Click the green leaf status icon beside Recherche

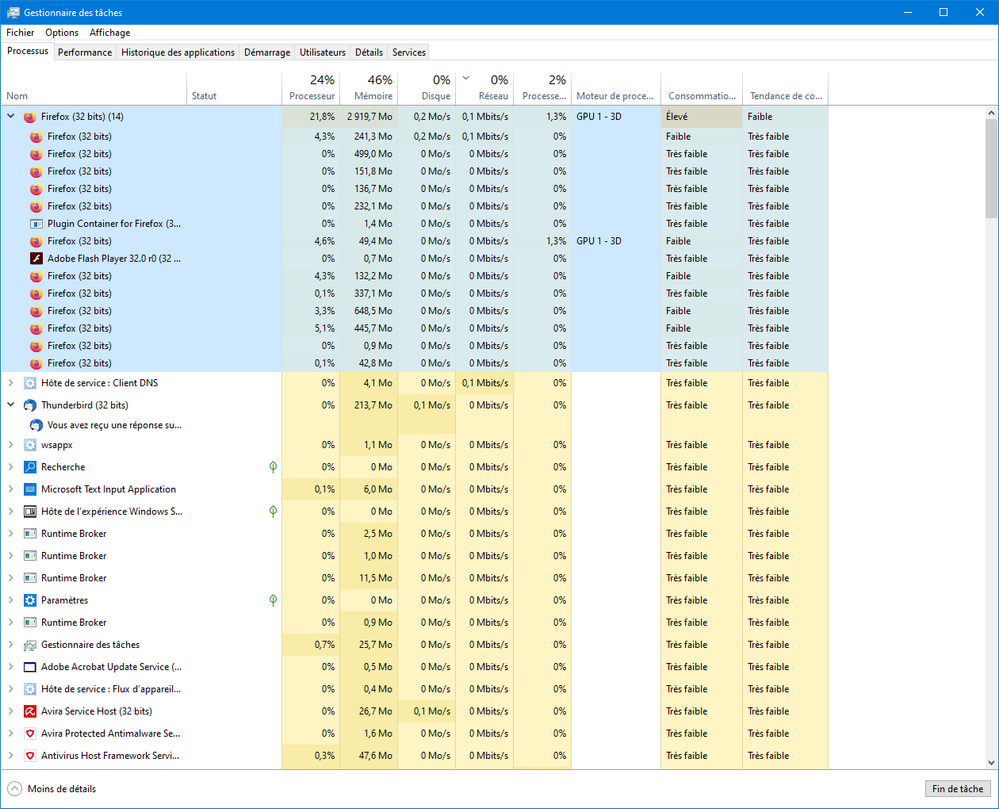tap(273, 467)
